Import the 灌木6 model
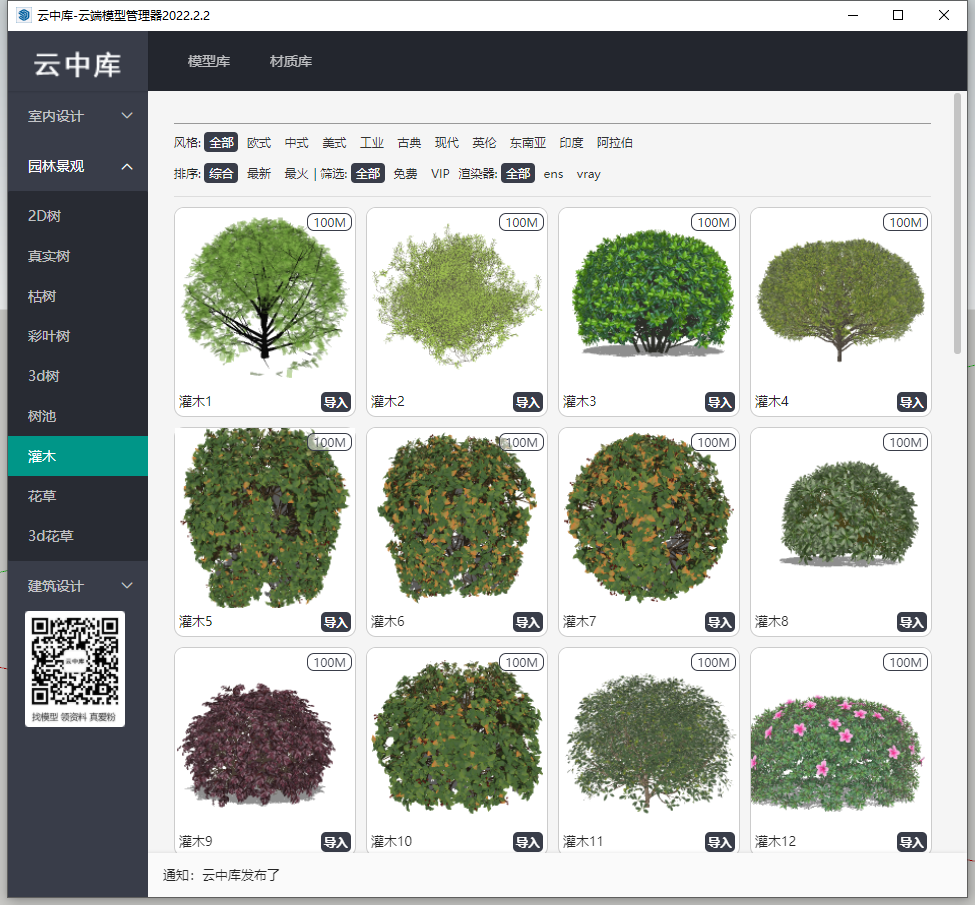975x905 pixels. click(x=528, y=622)
